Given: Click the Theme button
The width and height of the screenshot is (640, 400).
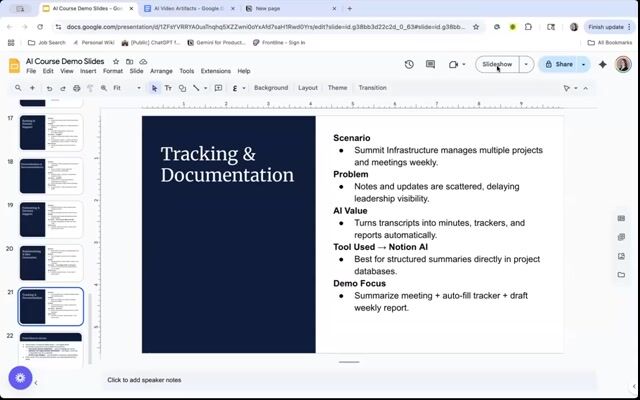Looking at the screenshot, I should pyautogui.click(x=338, y=88).
